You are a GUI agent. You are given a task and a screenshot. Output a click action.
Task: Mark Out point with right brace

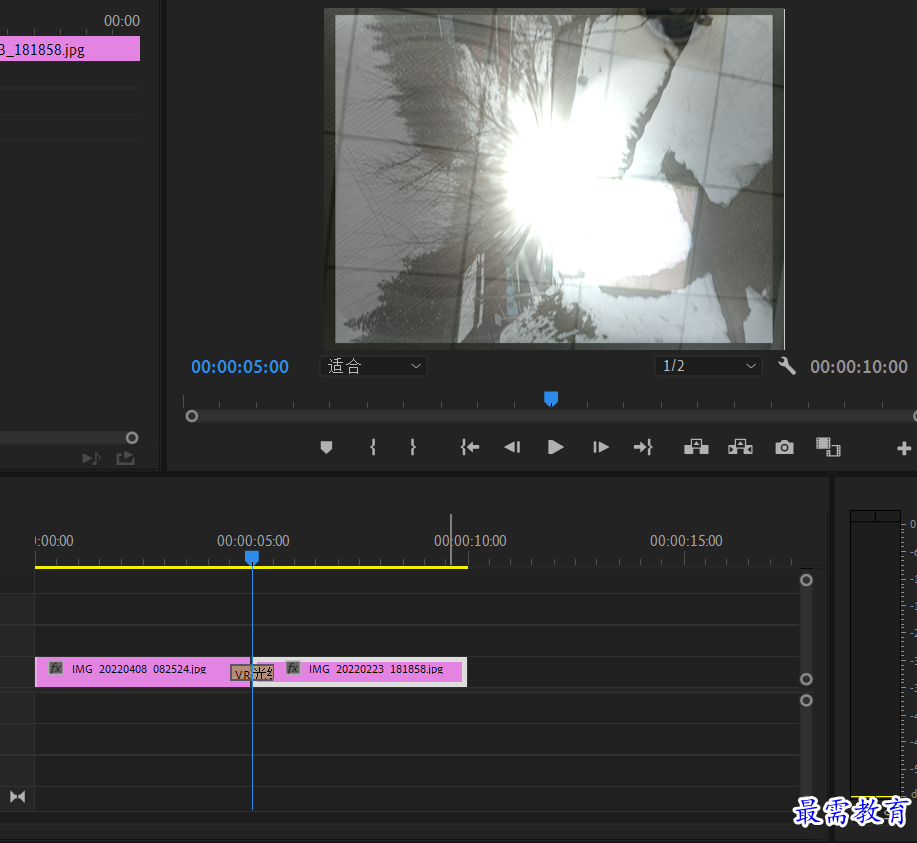click(413, 448)
